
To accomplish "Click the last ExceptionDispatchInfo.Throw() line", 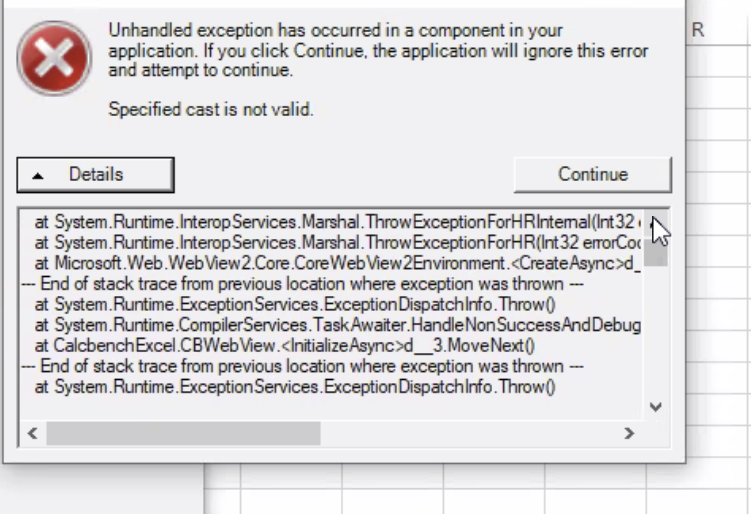I will (x=295, y=387).
